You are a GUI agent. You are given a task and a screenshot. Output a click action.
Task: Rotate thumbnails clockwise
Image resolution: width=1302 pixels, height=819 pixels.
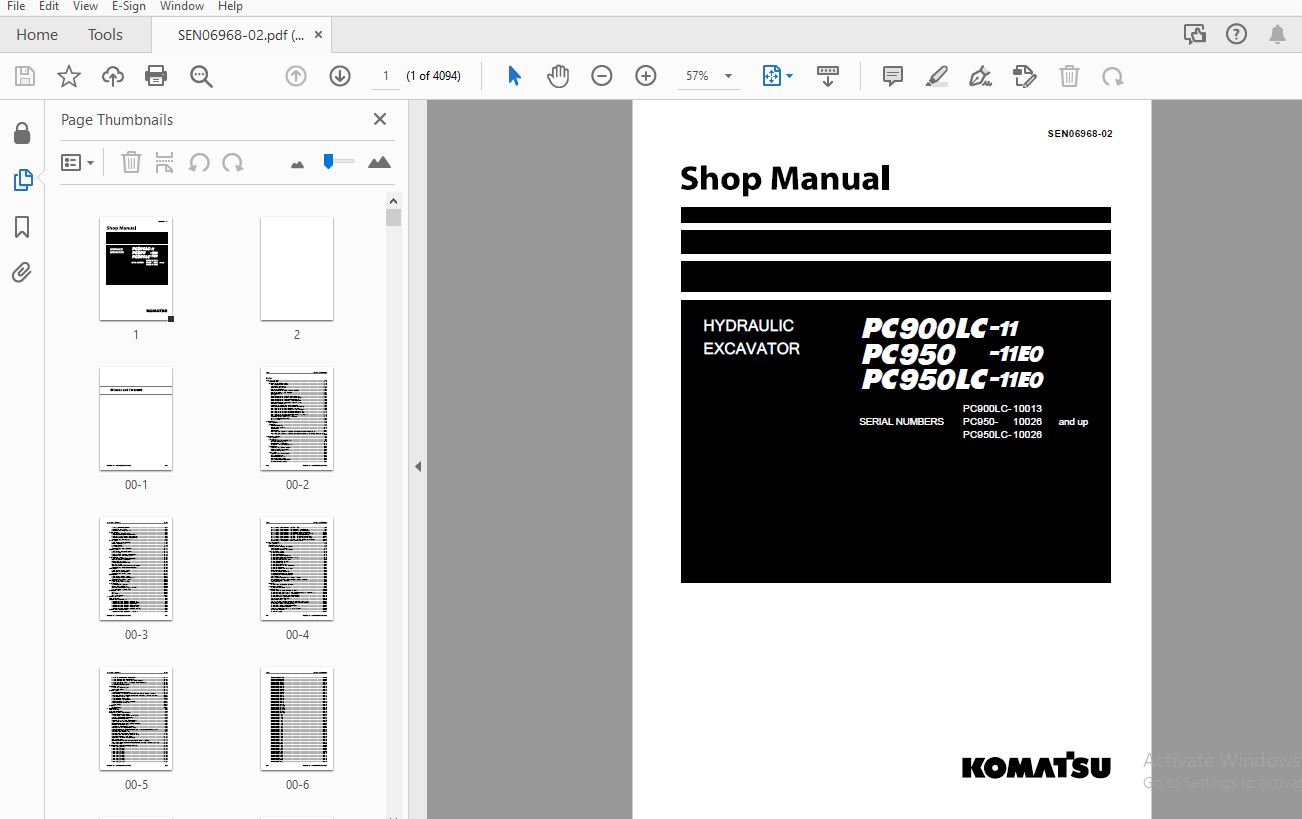point(233,162)
